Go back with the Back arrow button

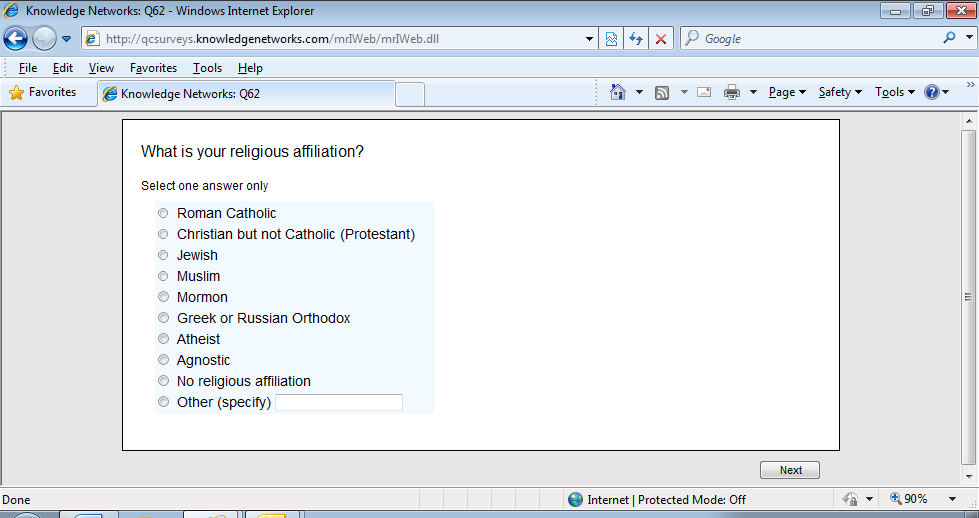[x=15, y=39]
